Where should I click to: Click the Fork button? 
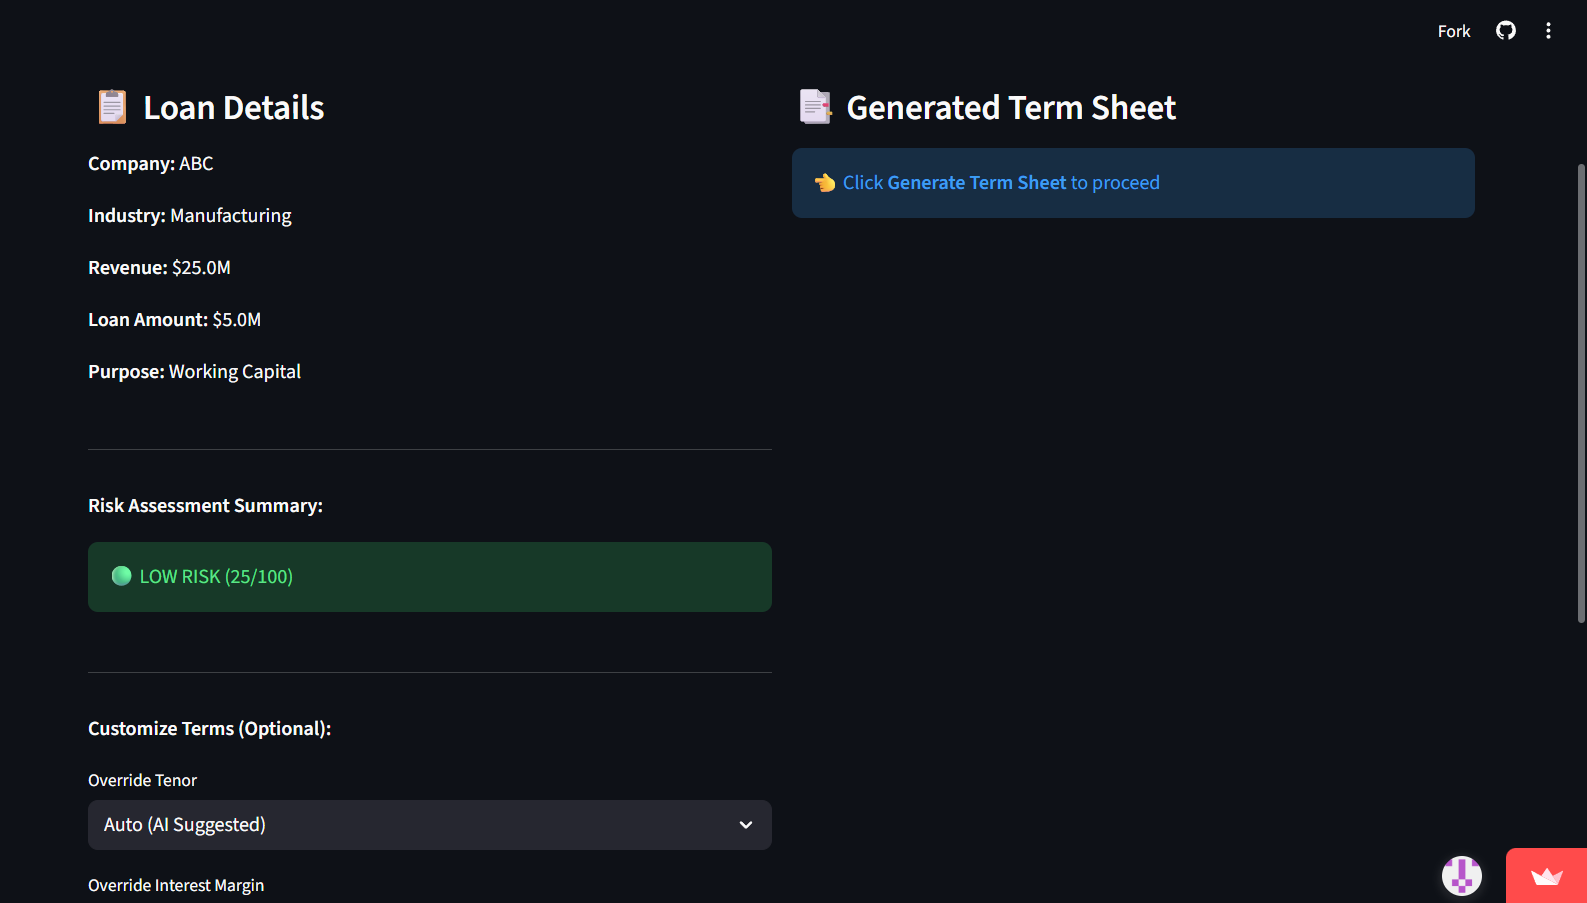coord(1453,31)
